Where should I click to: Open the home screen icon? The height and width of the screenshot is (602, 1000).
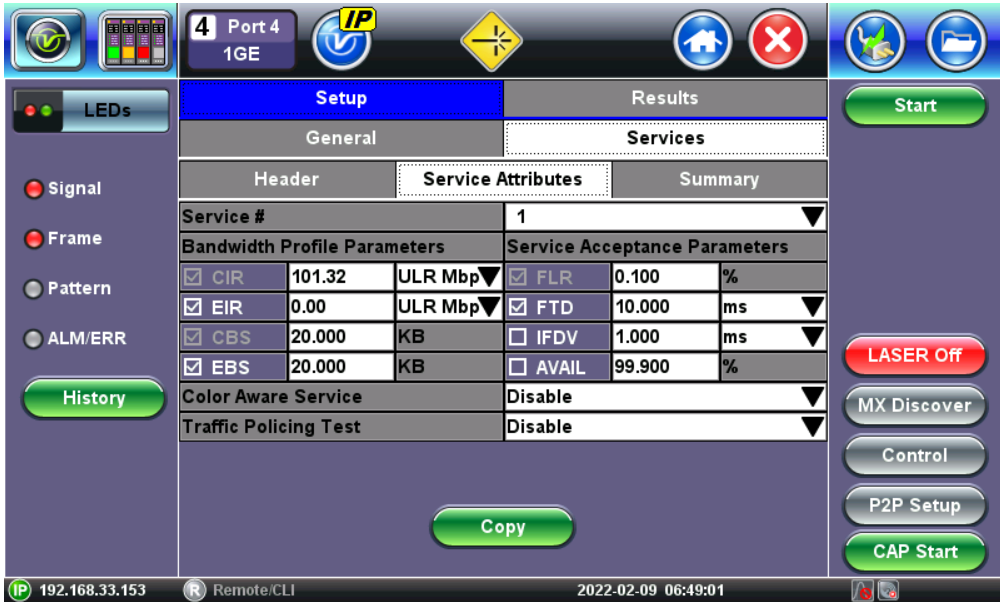pyautogui.click(x=702, y=41)
